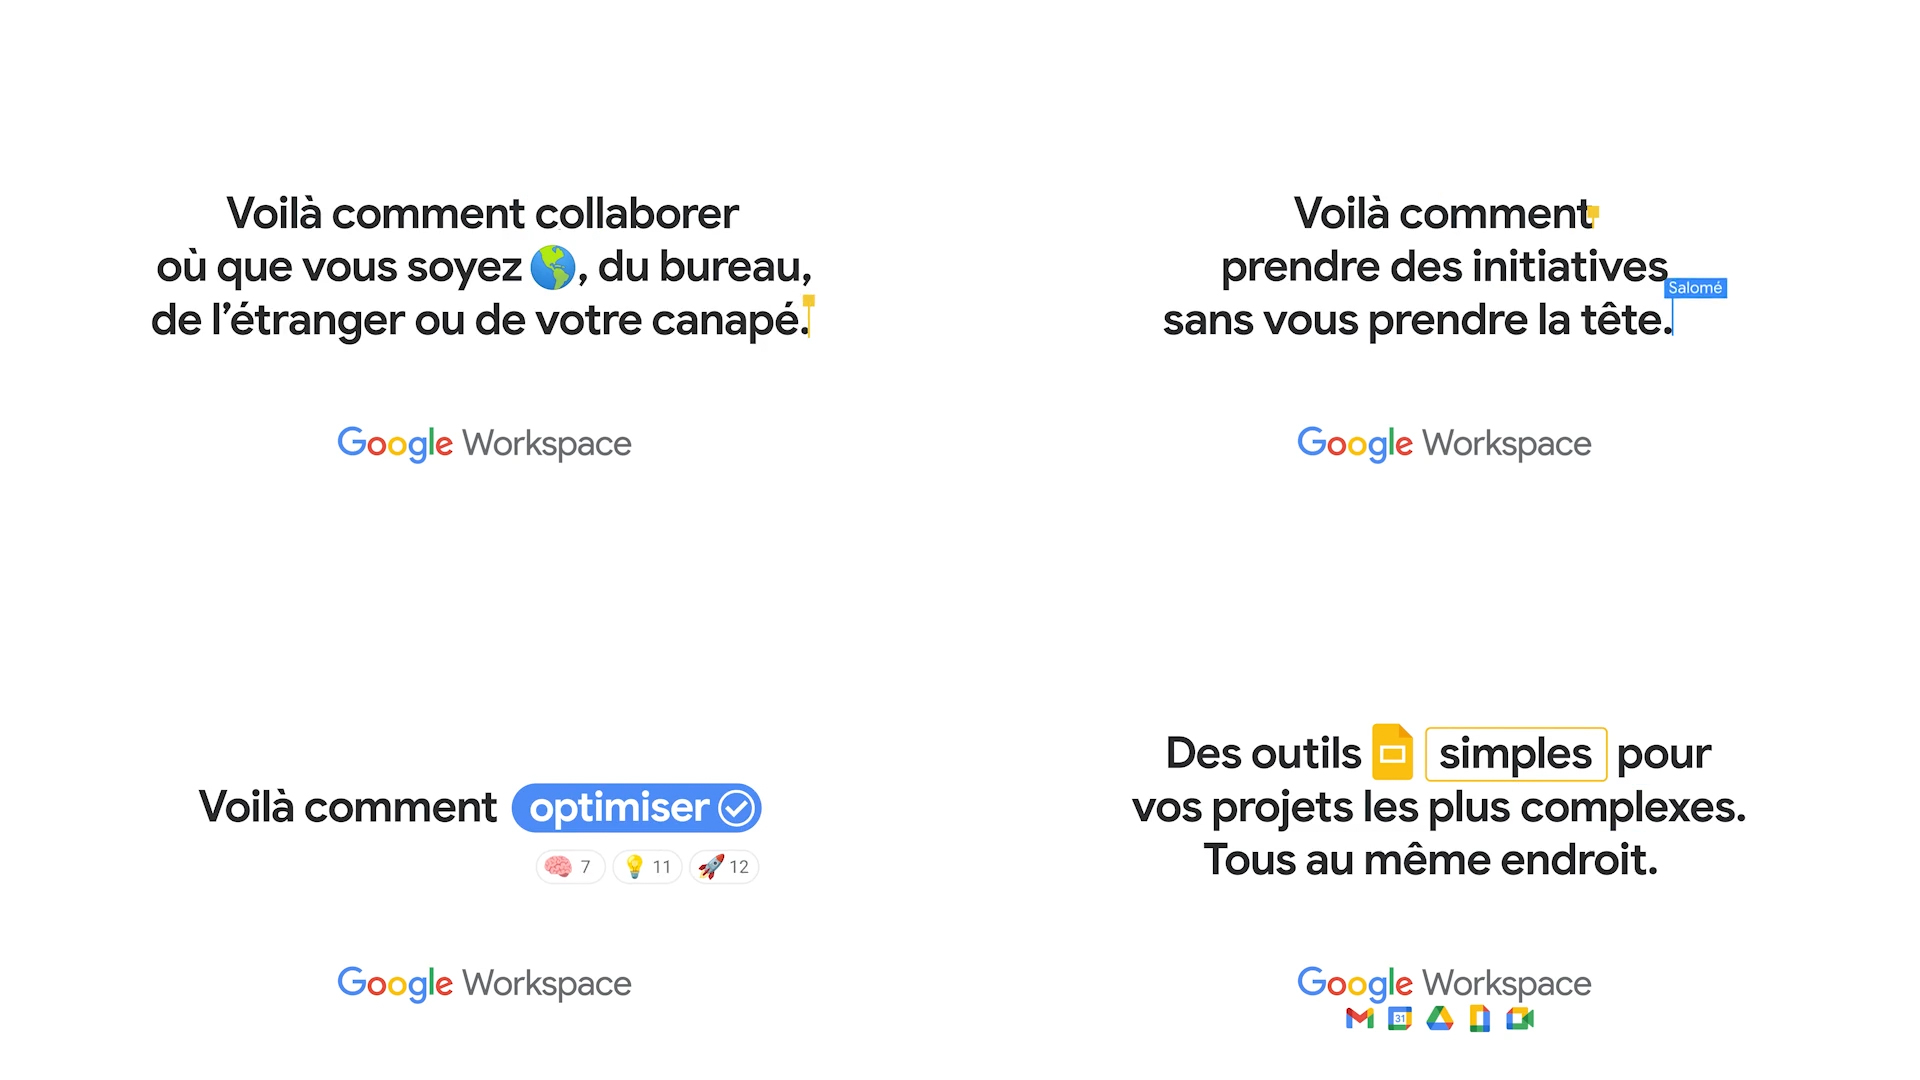The height and width of the screenshot is (1080, 1920).
Task: Open the Google Calendar 31 icon
Action: tap(1400, 1019)
